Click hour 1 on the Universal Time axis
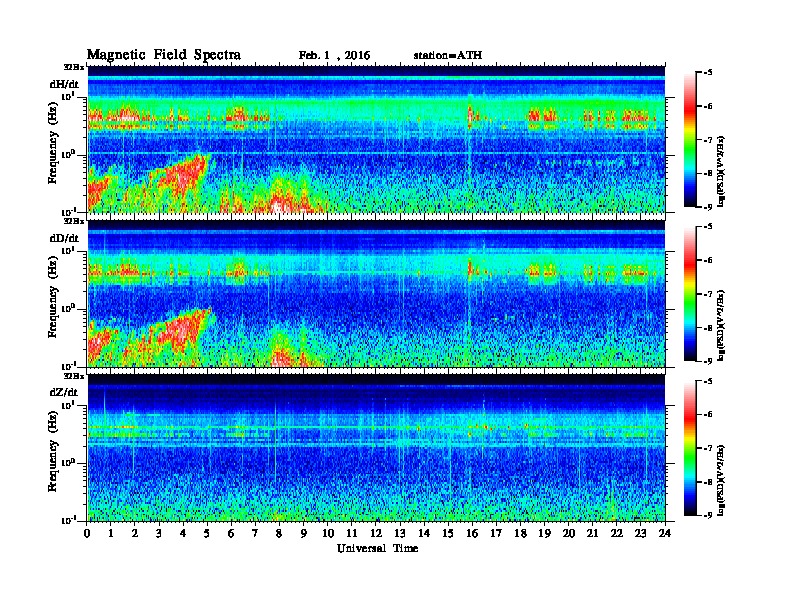Viewport: 792px width, 612px height. tap(111, 533)
